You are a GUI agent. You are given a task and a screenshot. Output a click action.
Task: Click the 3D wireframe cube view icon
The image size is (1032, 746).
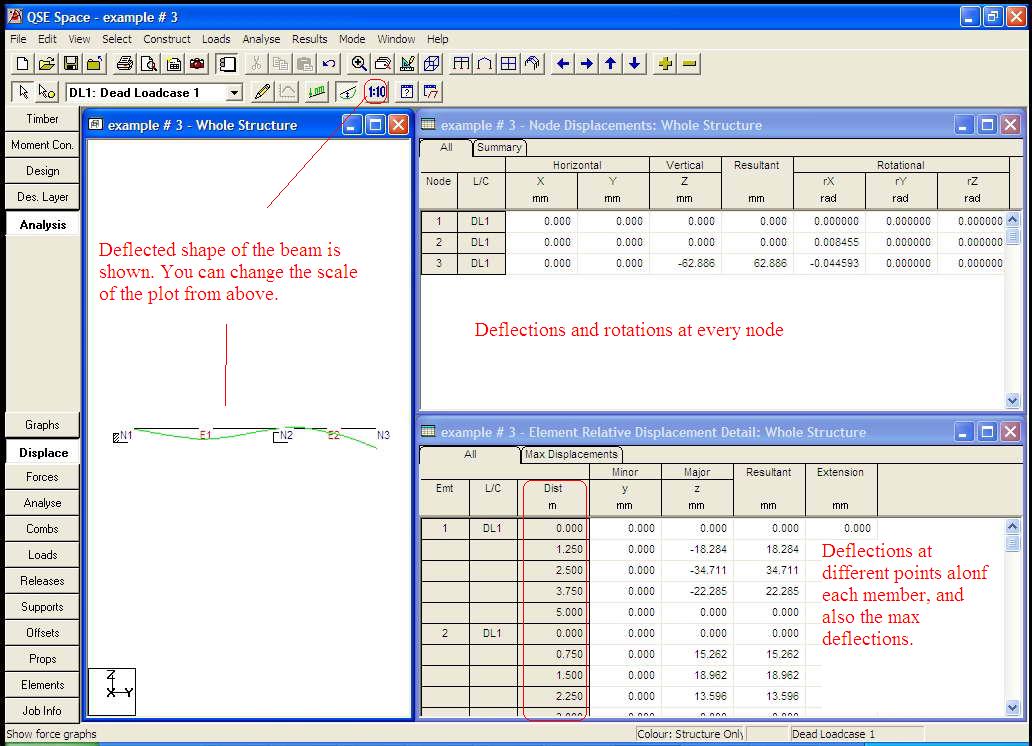pos(432,64)
